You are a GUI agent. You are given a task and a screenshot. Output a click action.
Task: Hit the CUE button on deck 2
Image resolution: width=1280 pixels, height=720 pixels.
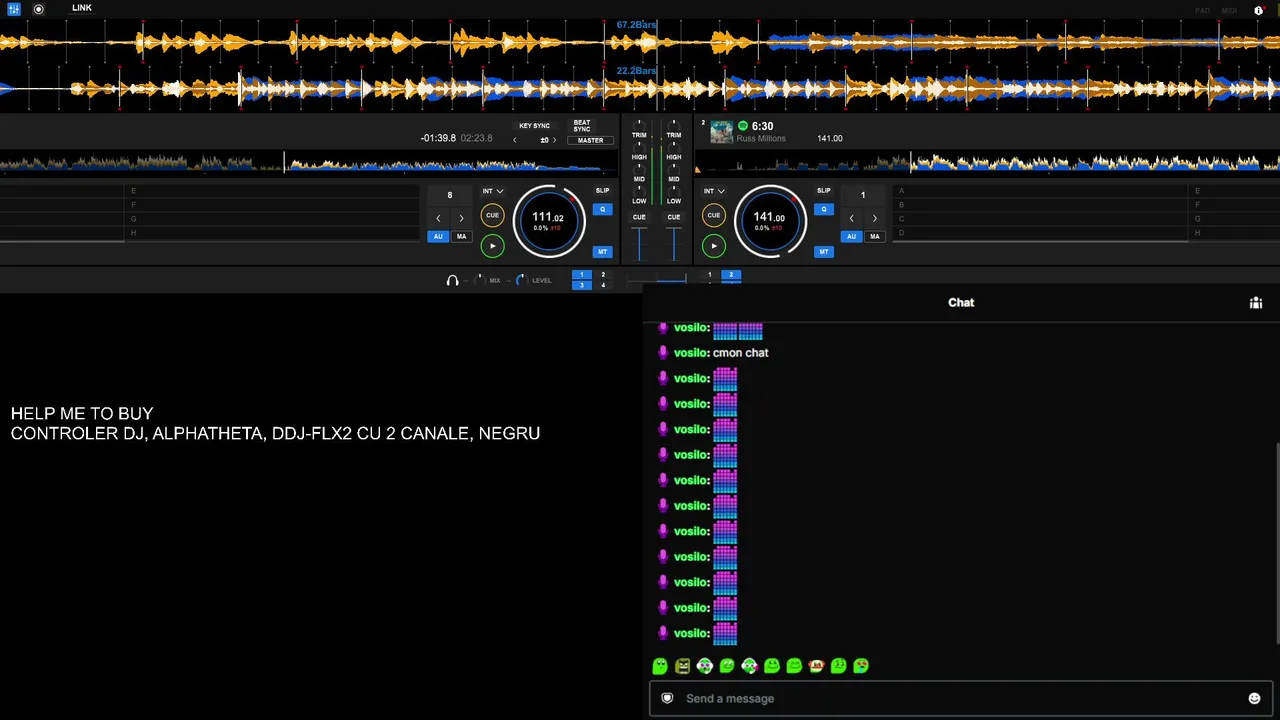pos(713,215)
